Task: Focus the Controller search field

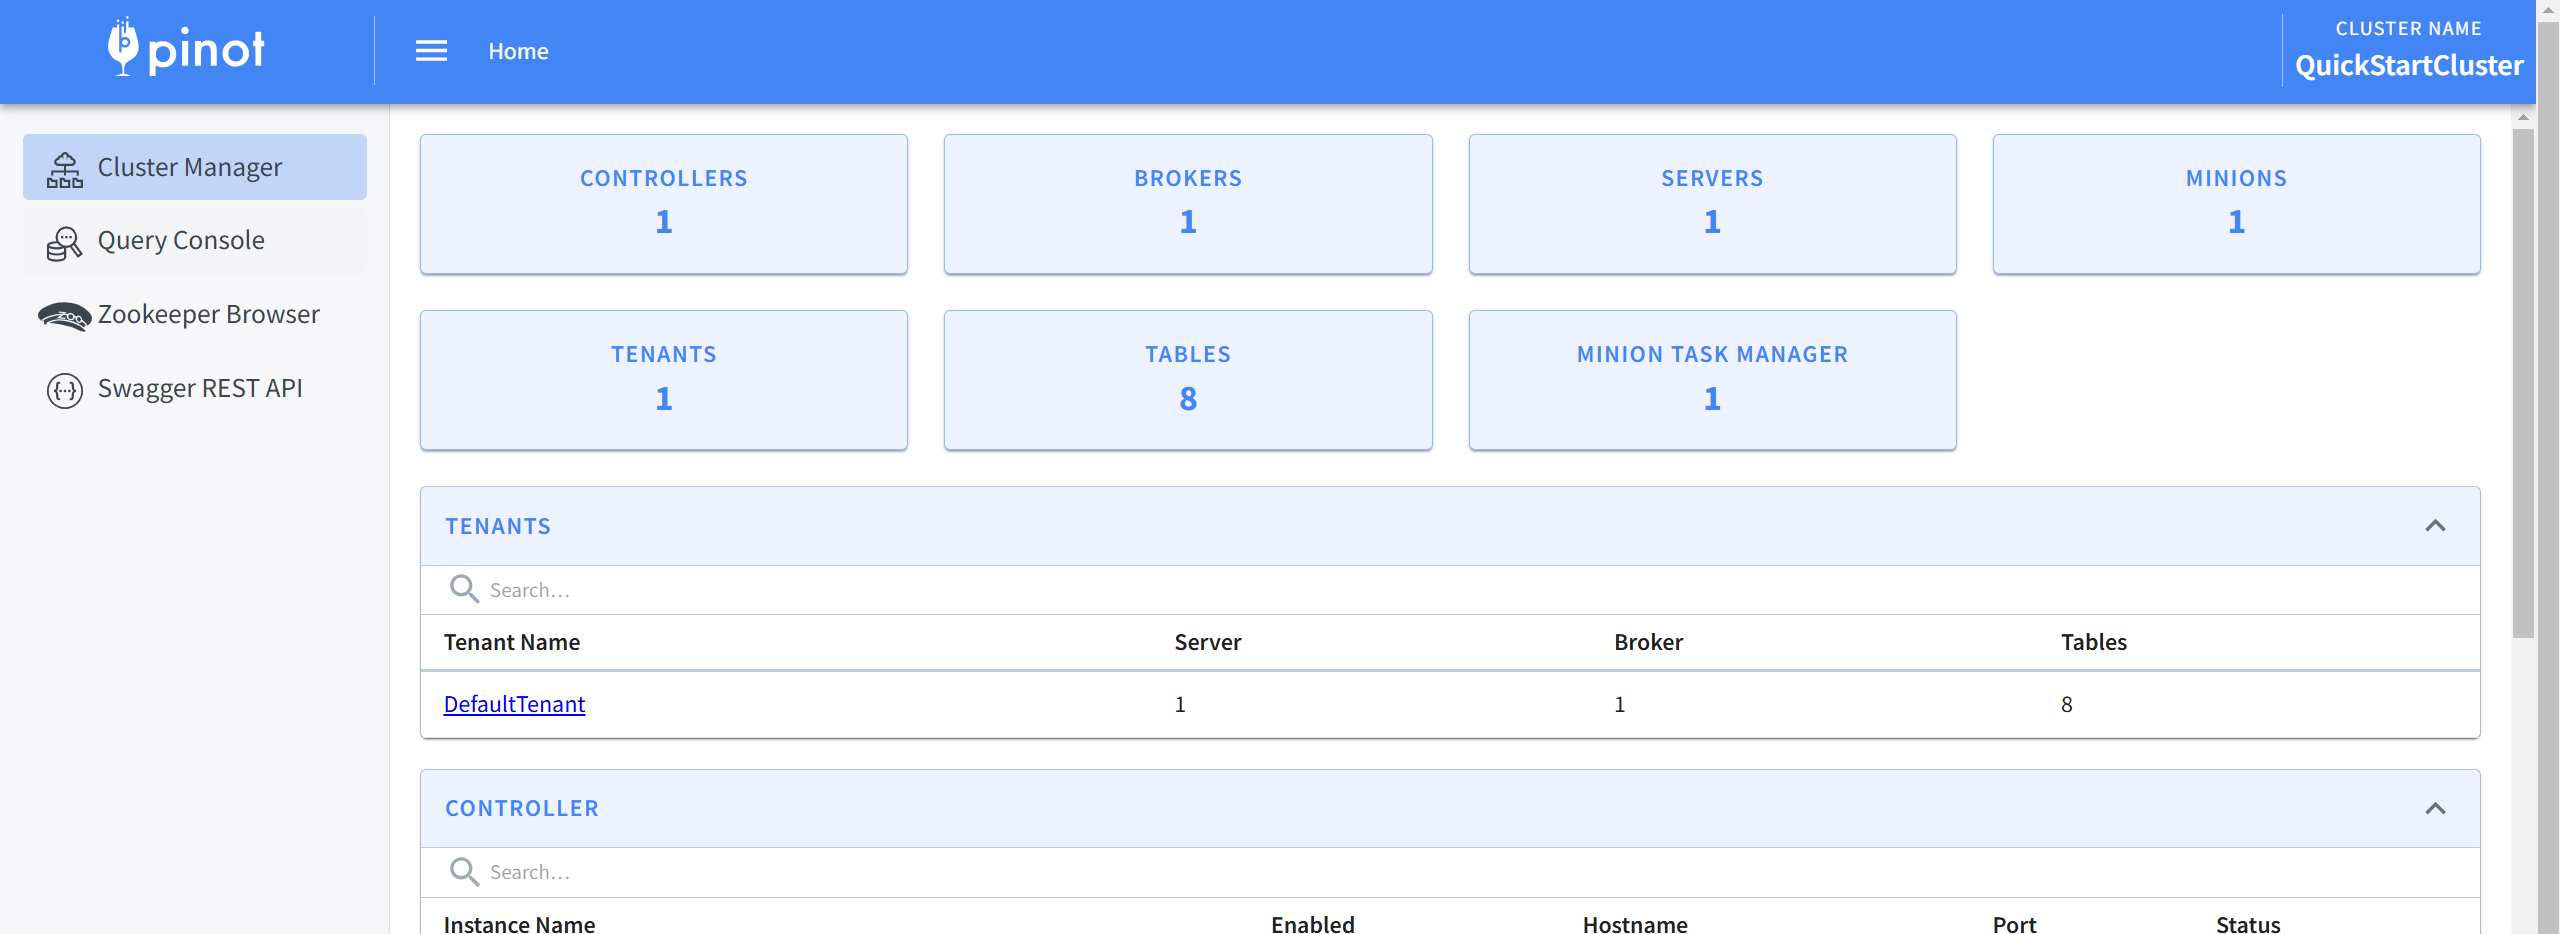Action: coord(1450,872)
